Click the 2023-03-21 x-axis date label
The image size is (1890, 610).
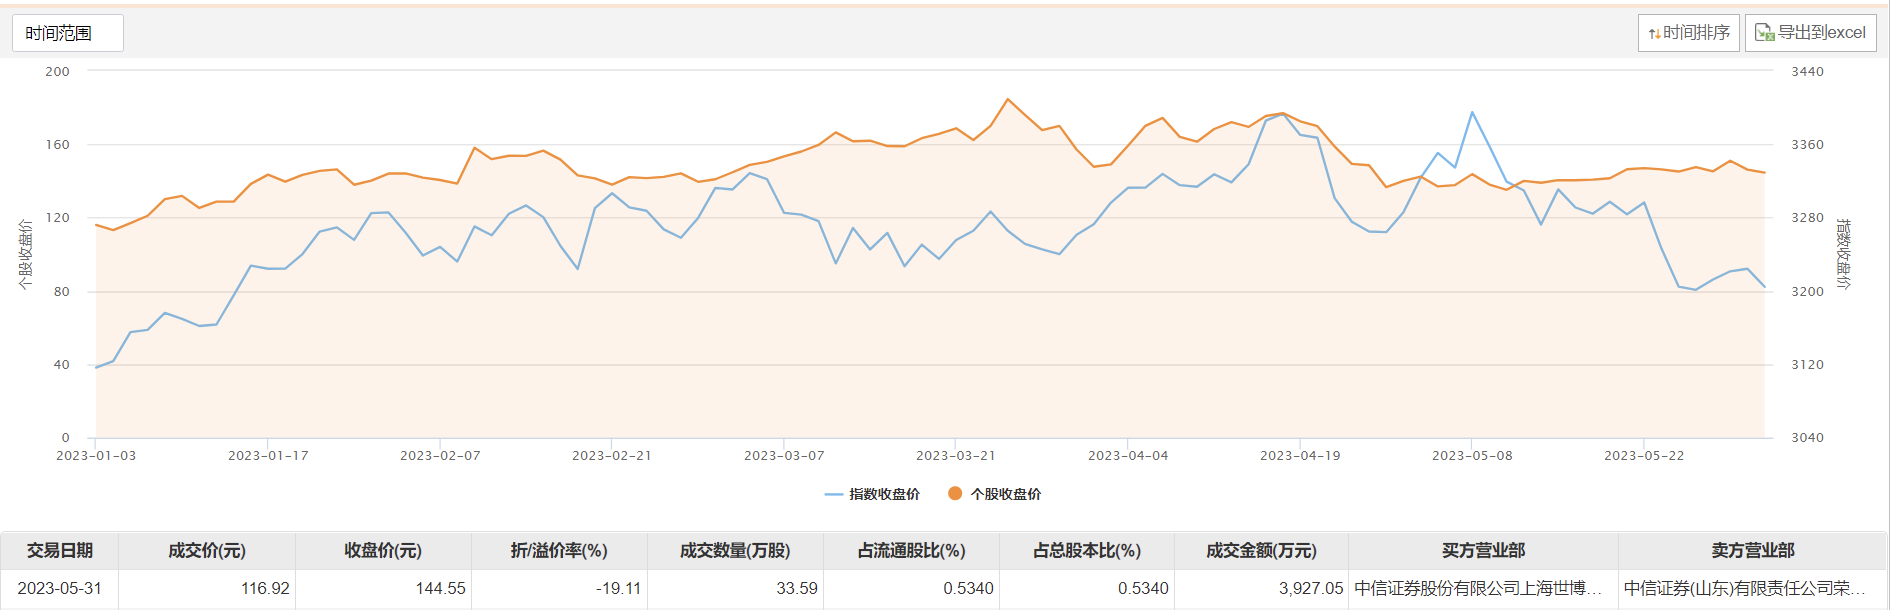pyautogui.click(x=956, y=456)
